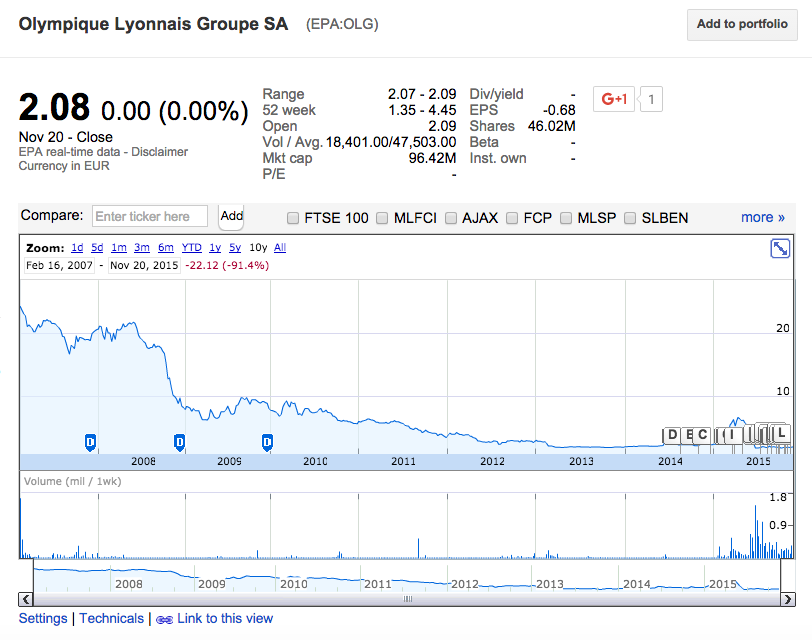
Task: Edit end date Nov 20, 2015 field
Action: click(144, 266)
